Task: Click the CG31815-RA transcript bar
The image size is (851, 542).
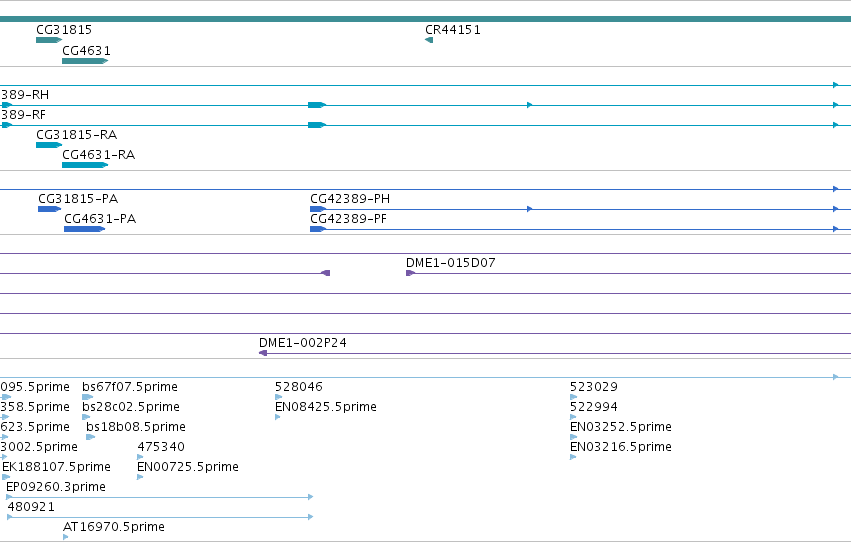Action: 49,145
